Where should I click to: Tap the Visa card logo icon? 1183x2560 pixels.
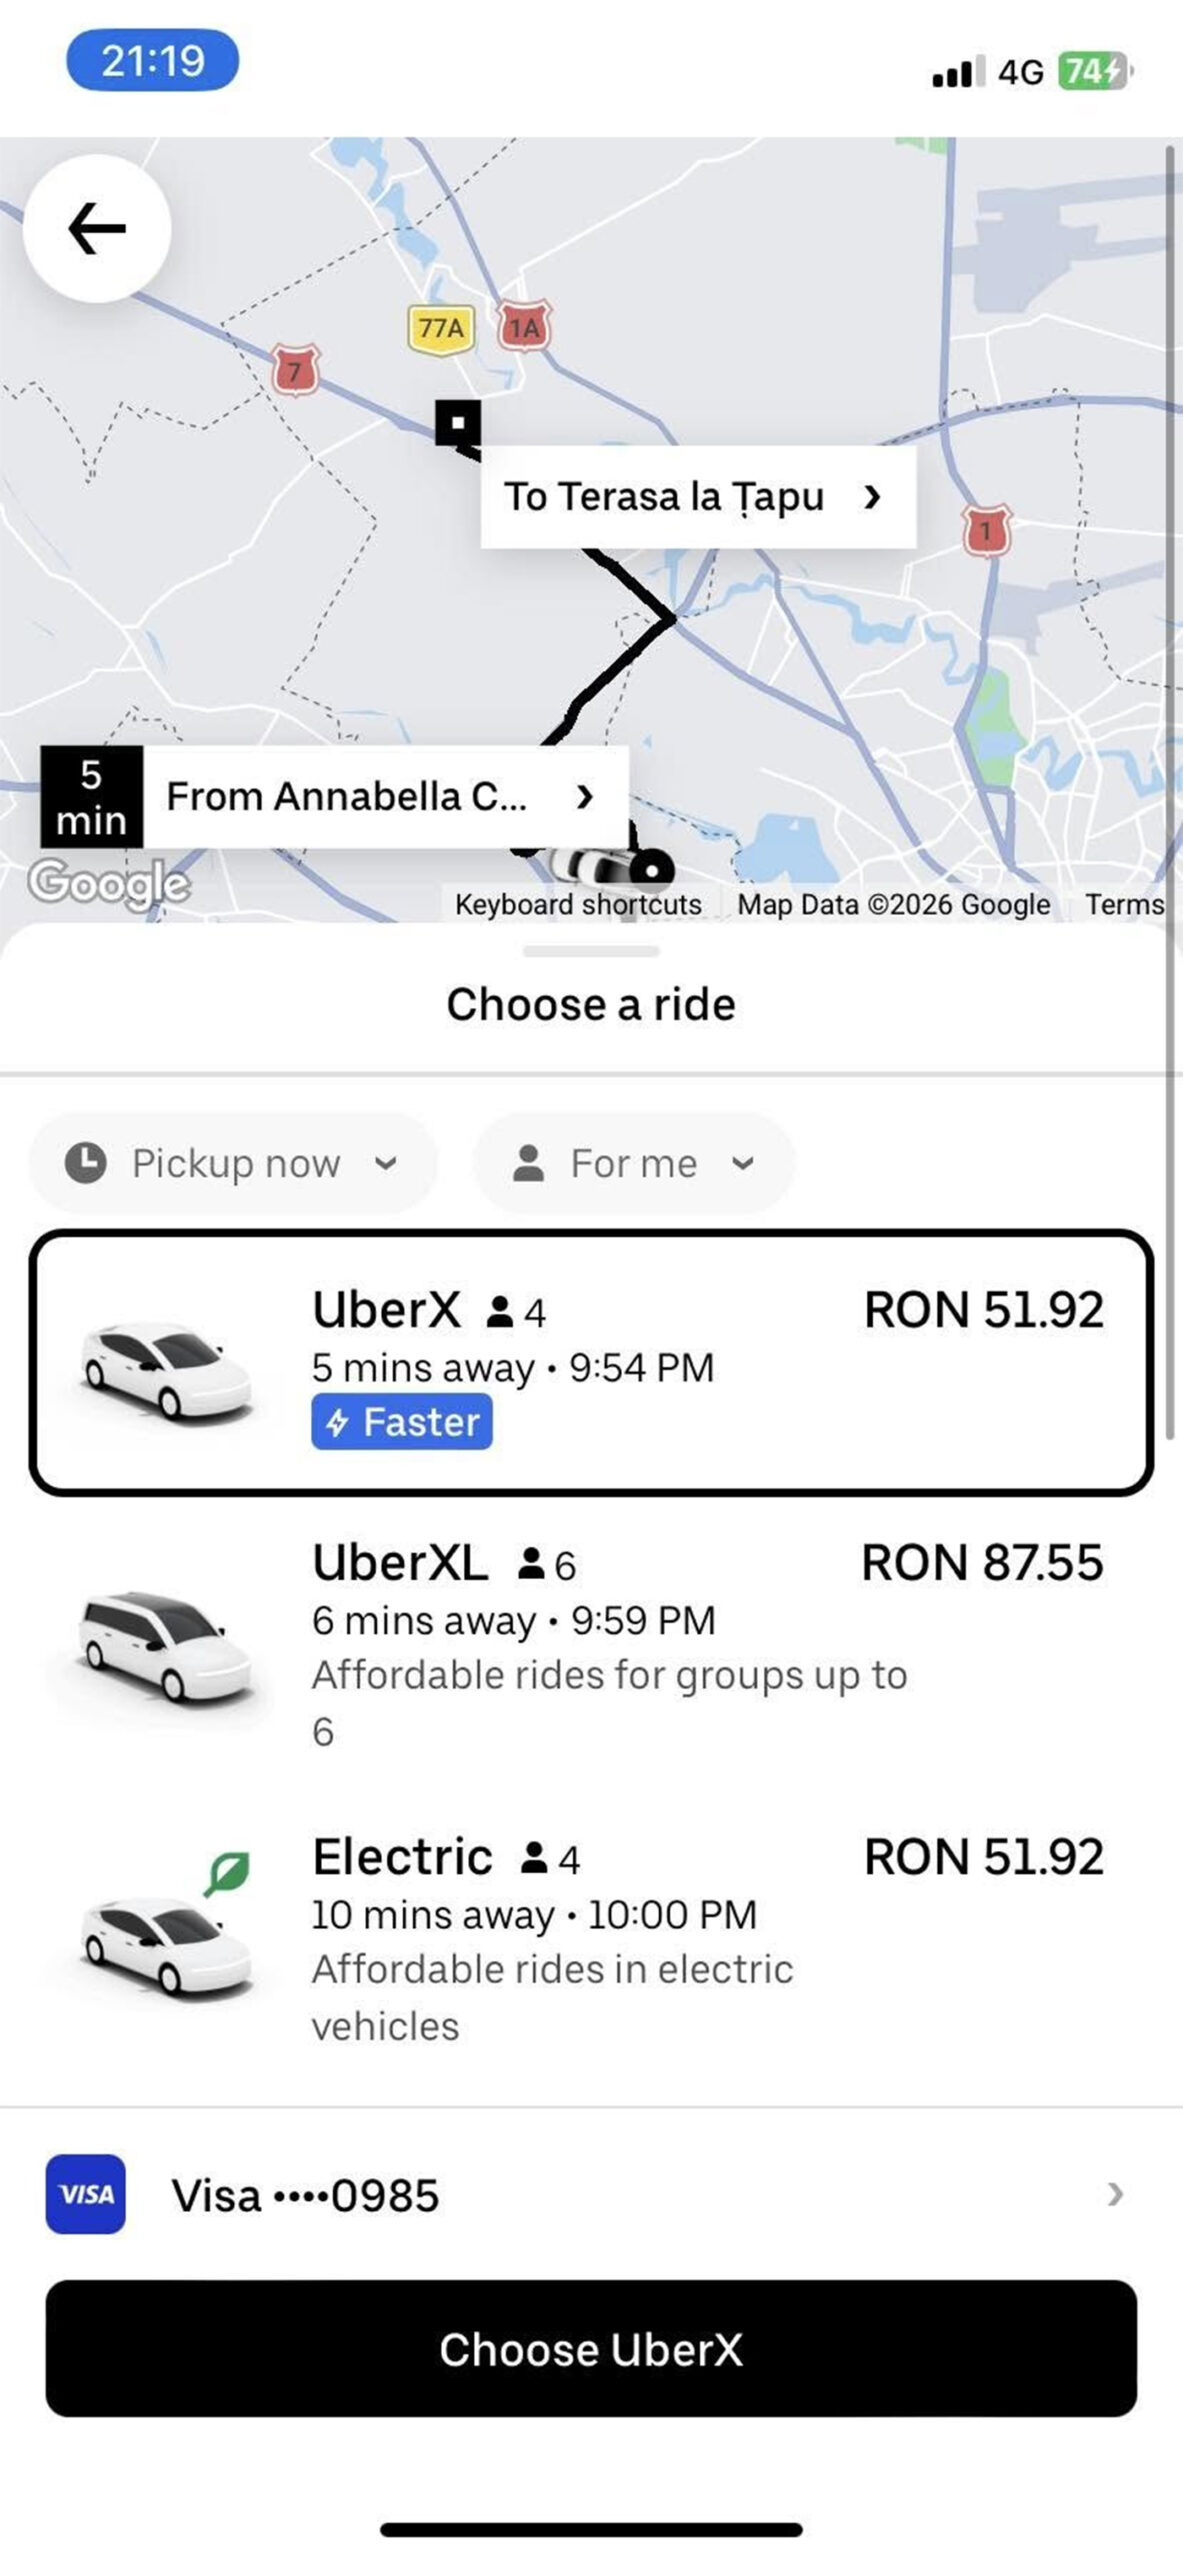coord(86,2194)
